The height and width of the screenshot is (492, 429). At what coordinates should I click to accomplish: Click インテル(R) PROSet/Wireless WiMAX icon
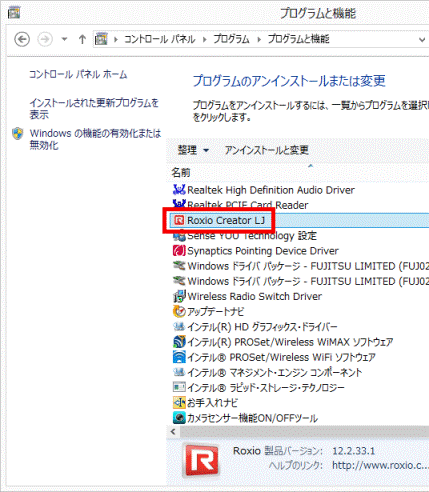click(179, 342)
